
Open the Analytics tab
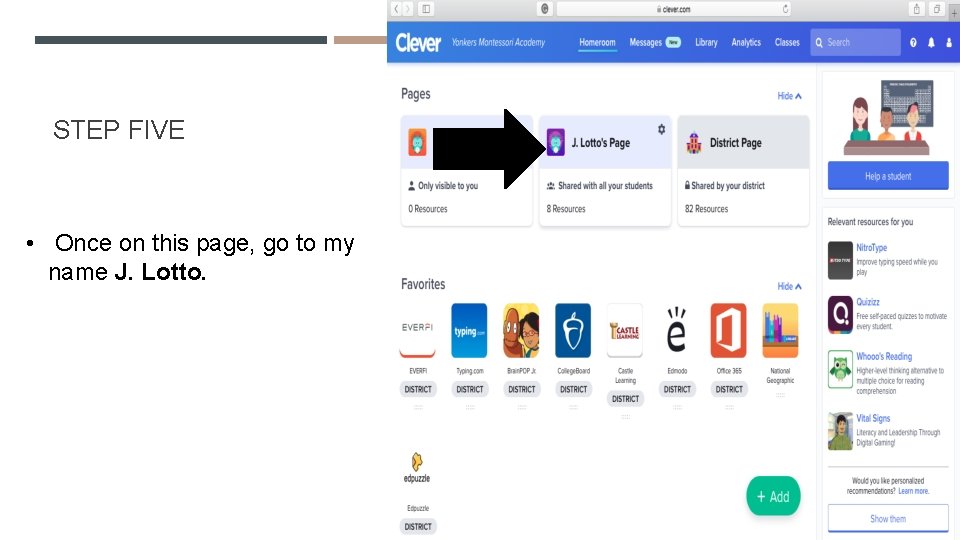point(746,42)
